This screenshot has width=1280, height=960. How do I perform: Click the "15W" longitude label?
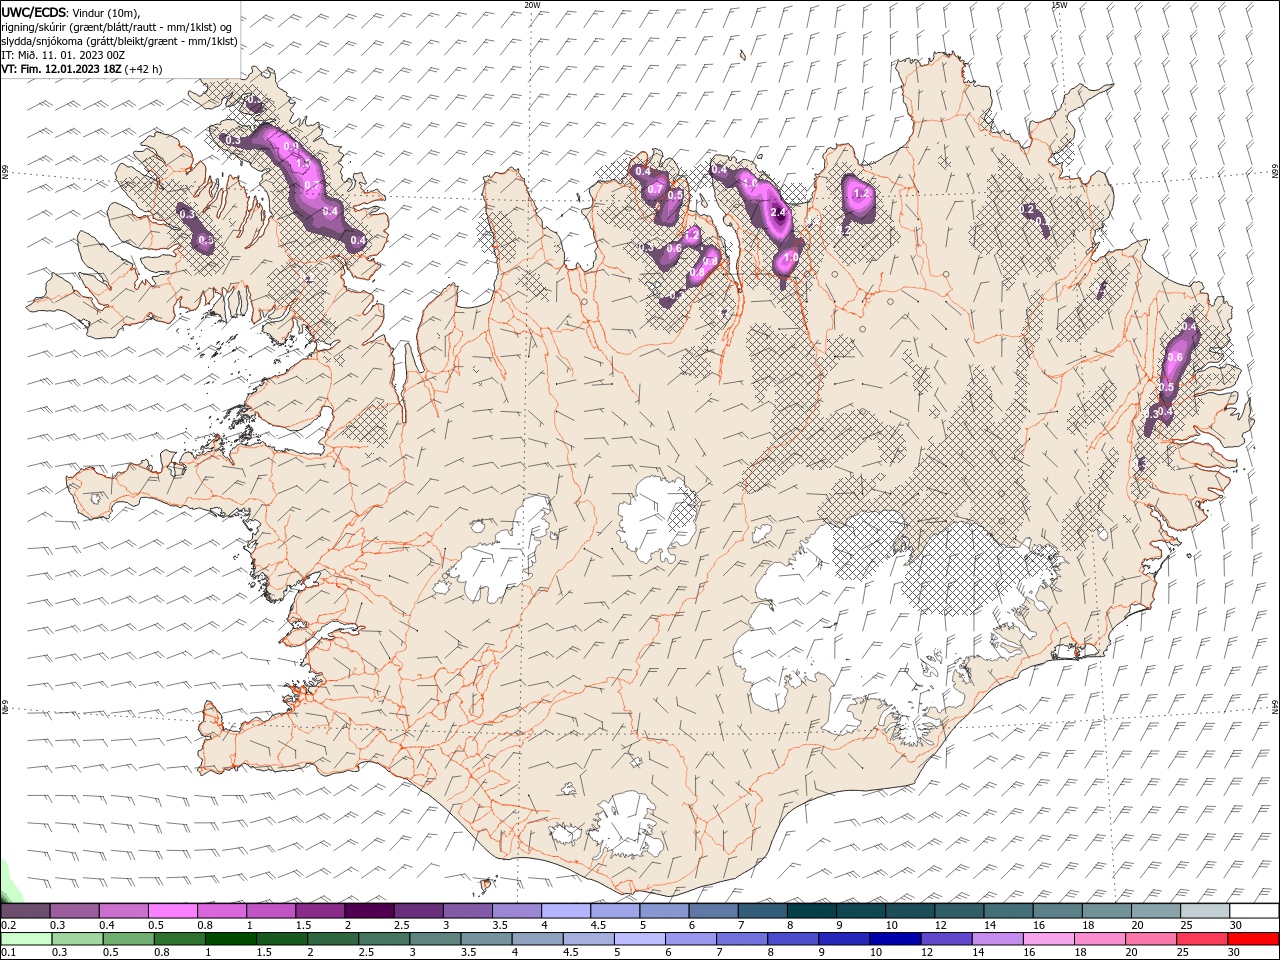tap(1059, 5)
